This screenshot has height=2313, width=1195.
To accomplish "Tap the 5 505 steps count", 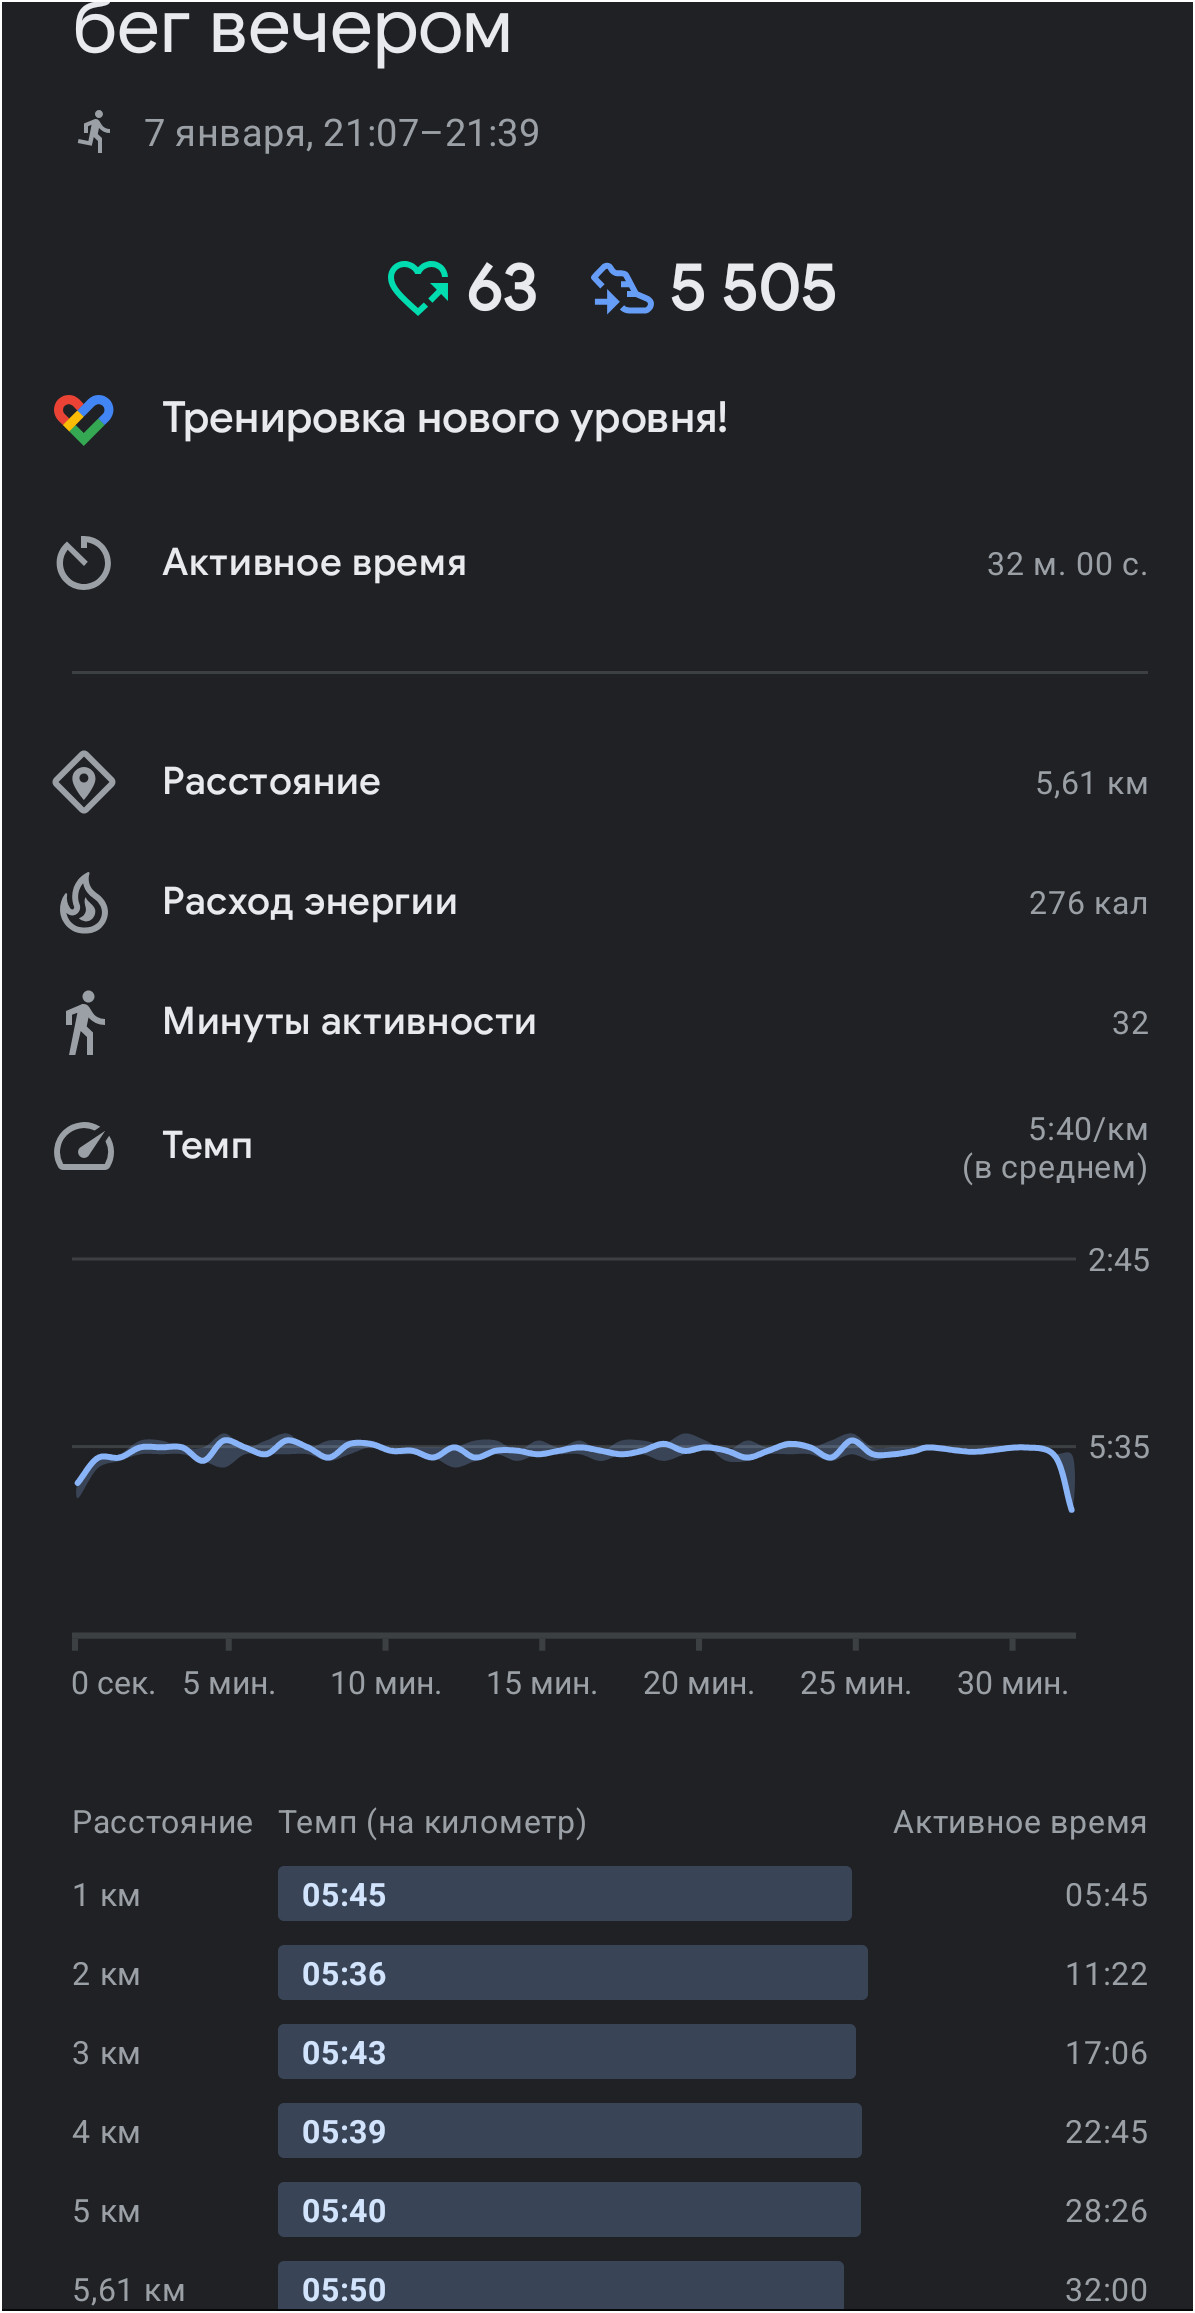I will [x=752, y=288].
